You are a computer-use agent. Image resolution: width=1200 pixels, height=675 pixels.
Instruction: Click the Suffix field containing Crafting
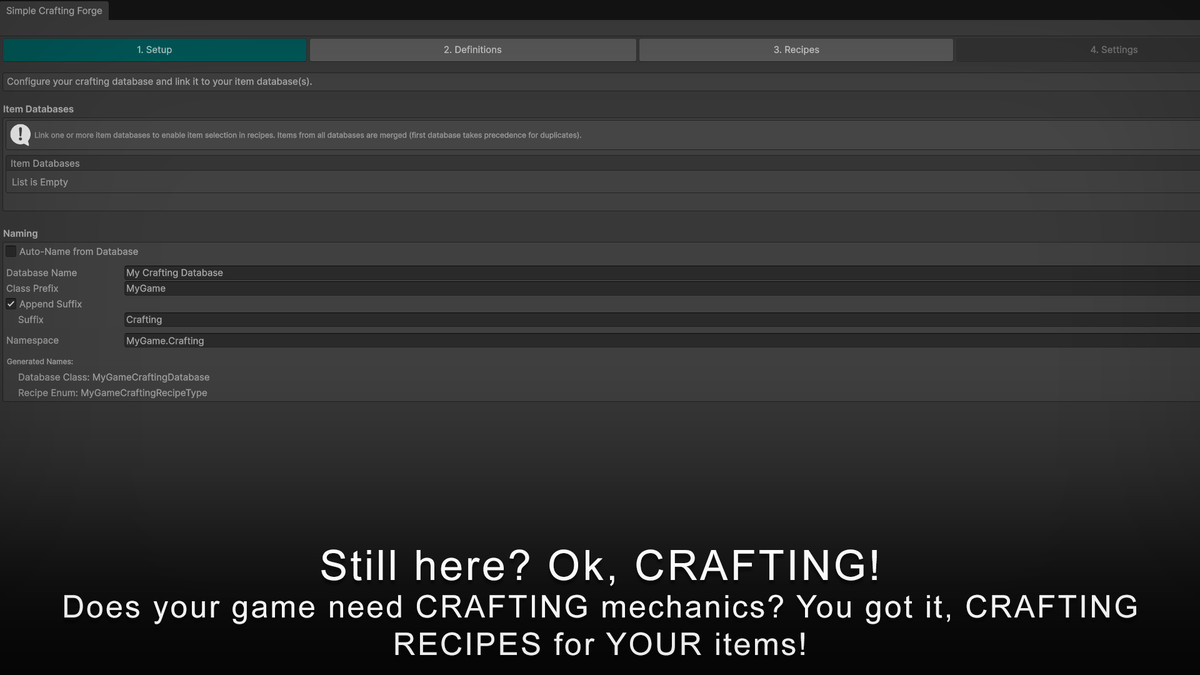click(x=400, y=319)
